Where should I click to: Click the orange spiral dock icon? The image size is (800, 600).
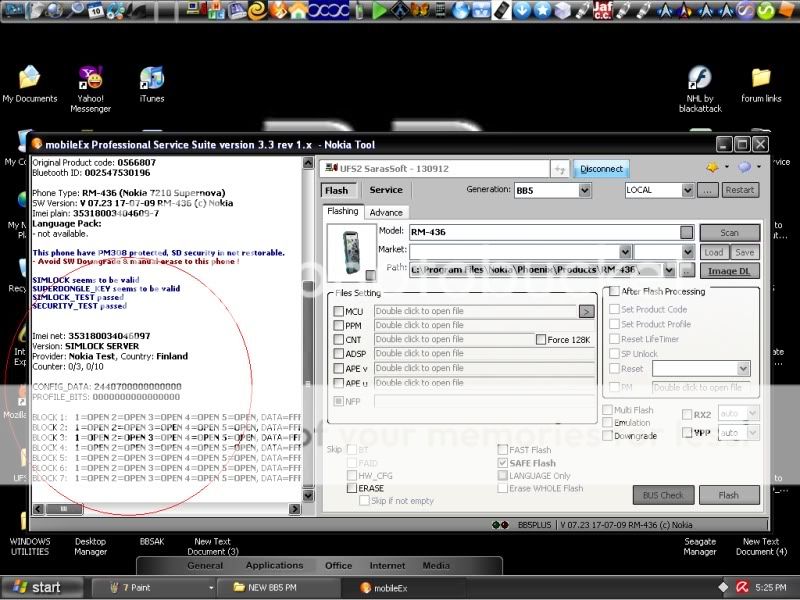(x=258, y=10)
